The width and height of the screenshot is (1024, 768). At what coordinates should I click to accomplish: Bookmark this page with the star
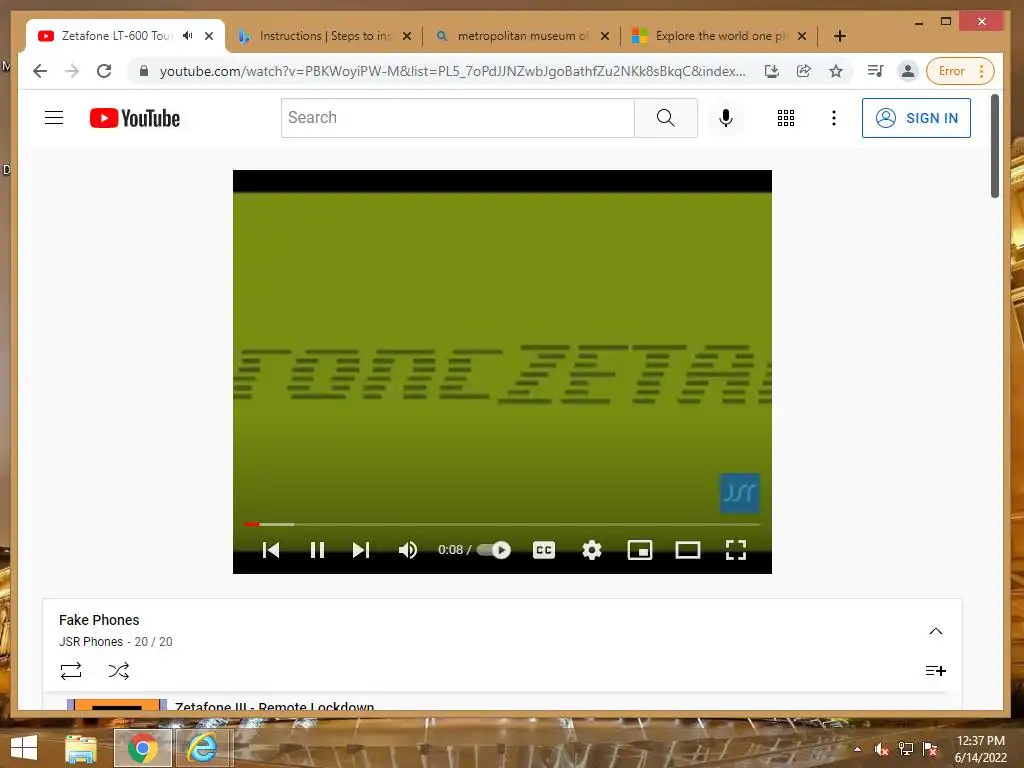836,71
